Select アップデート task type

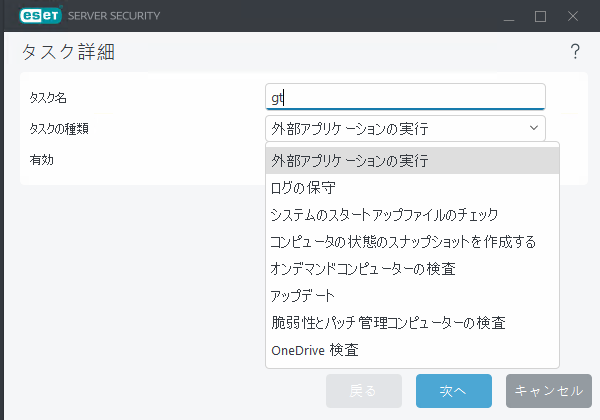[412, 296]
